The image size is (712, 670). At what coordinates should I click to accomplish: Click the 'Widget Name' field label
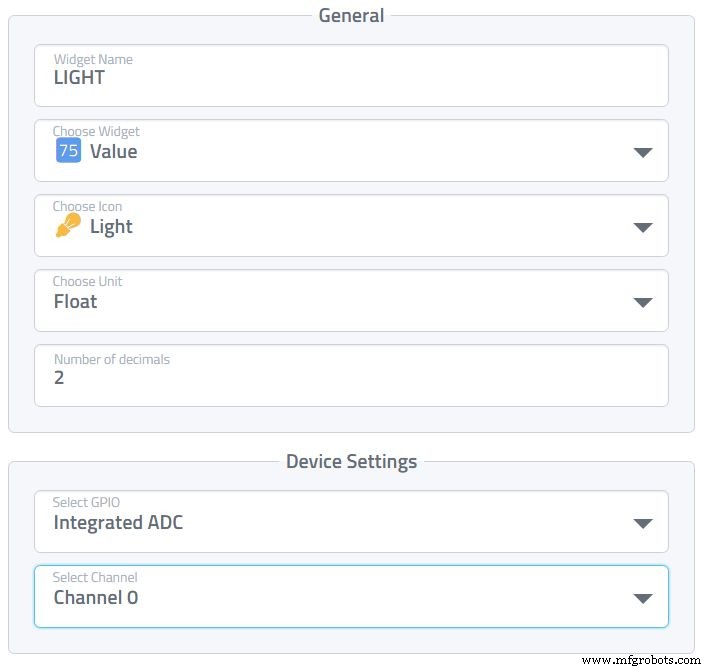(x=93, y=60)
